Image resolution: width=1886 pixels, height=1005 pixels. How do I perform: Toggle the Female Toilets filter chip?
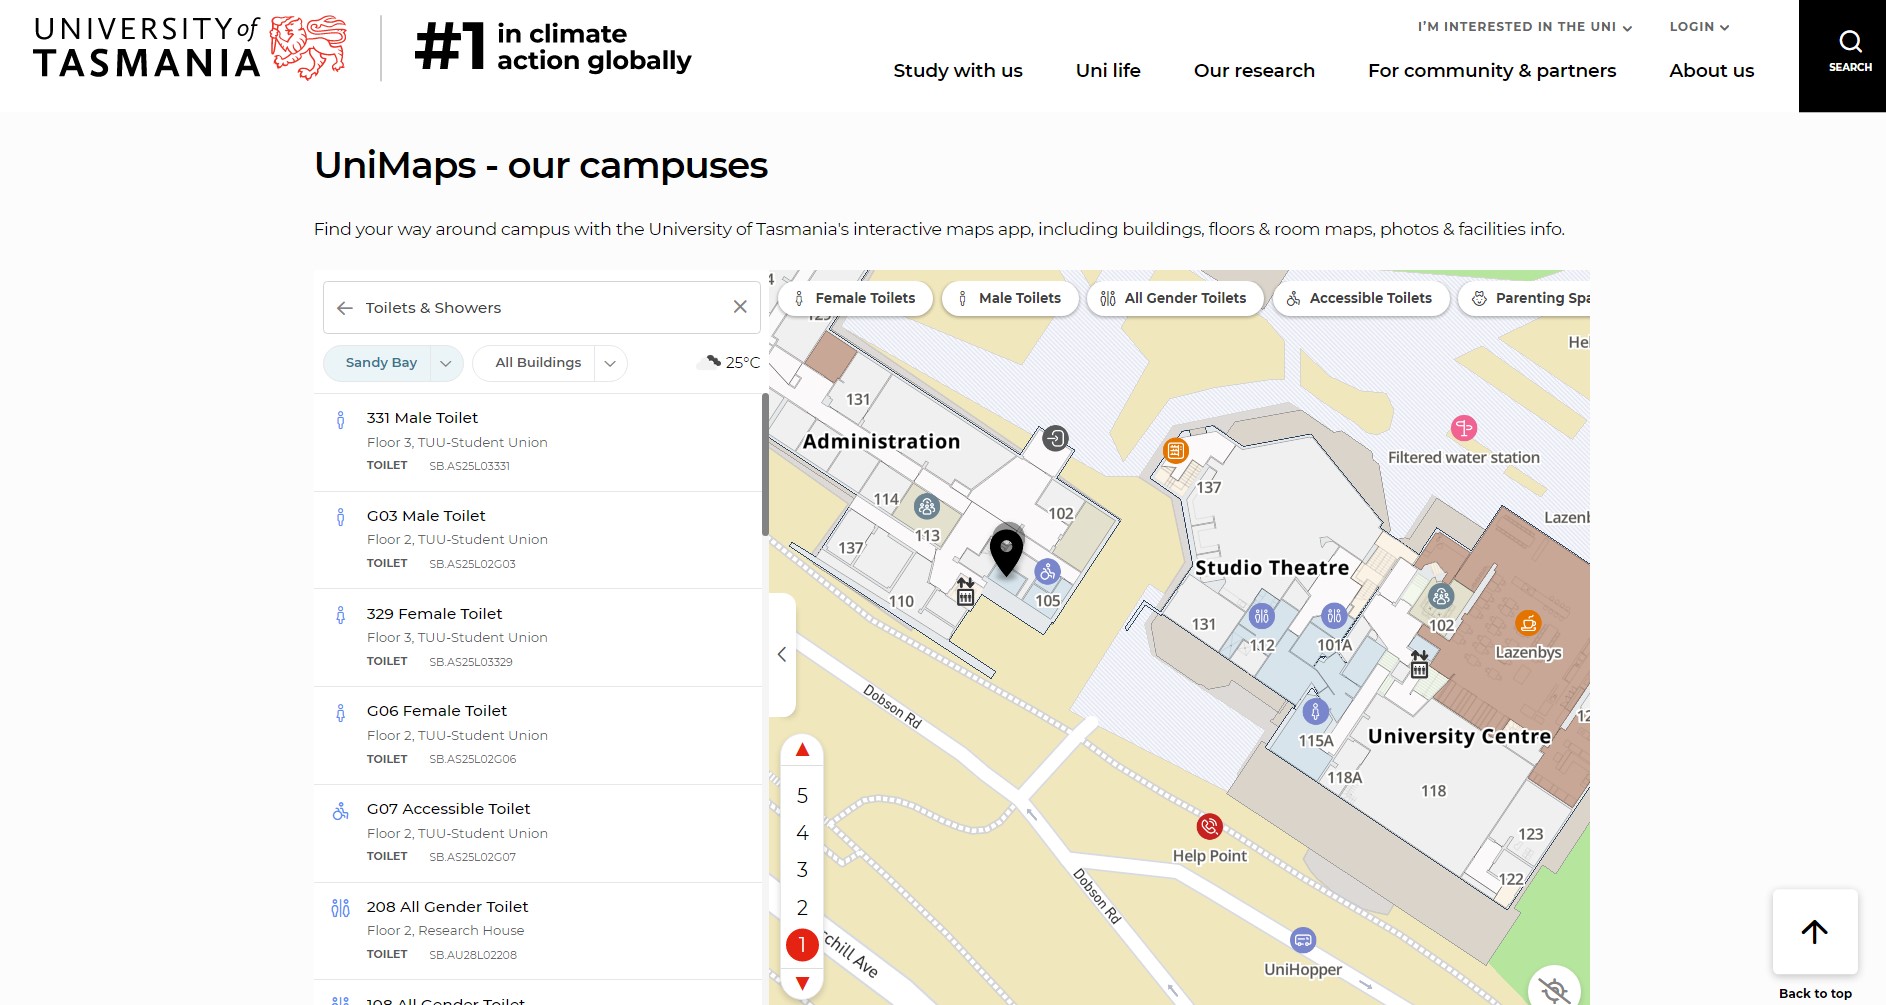(855, 298)
